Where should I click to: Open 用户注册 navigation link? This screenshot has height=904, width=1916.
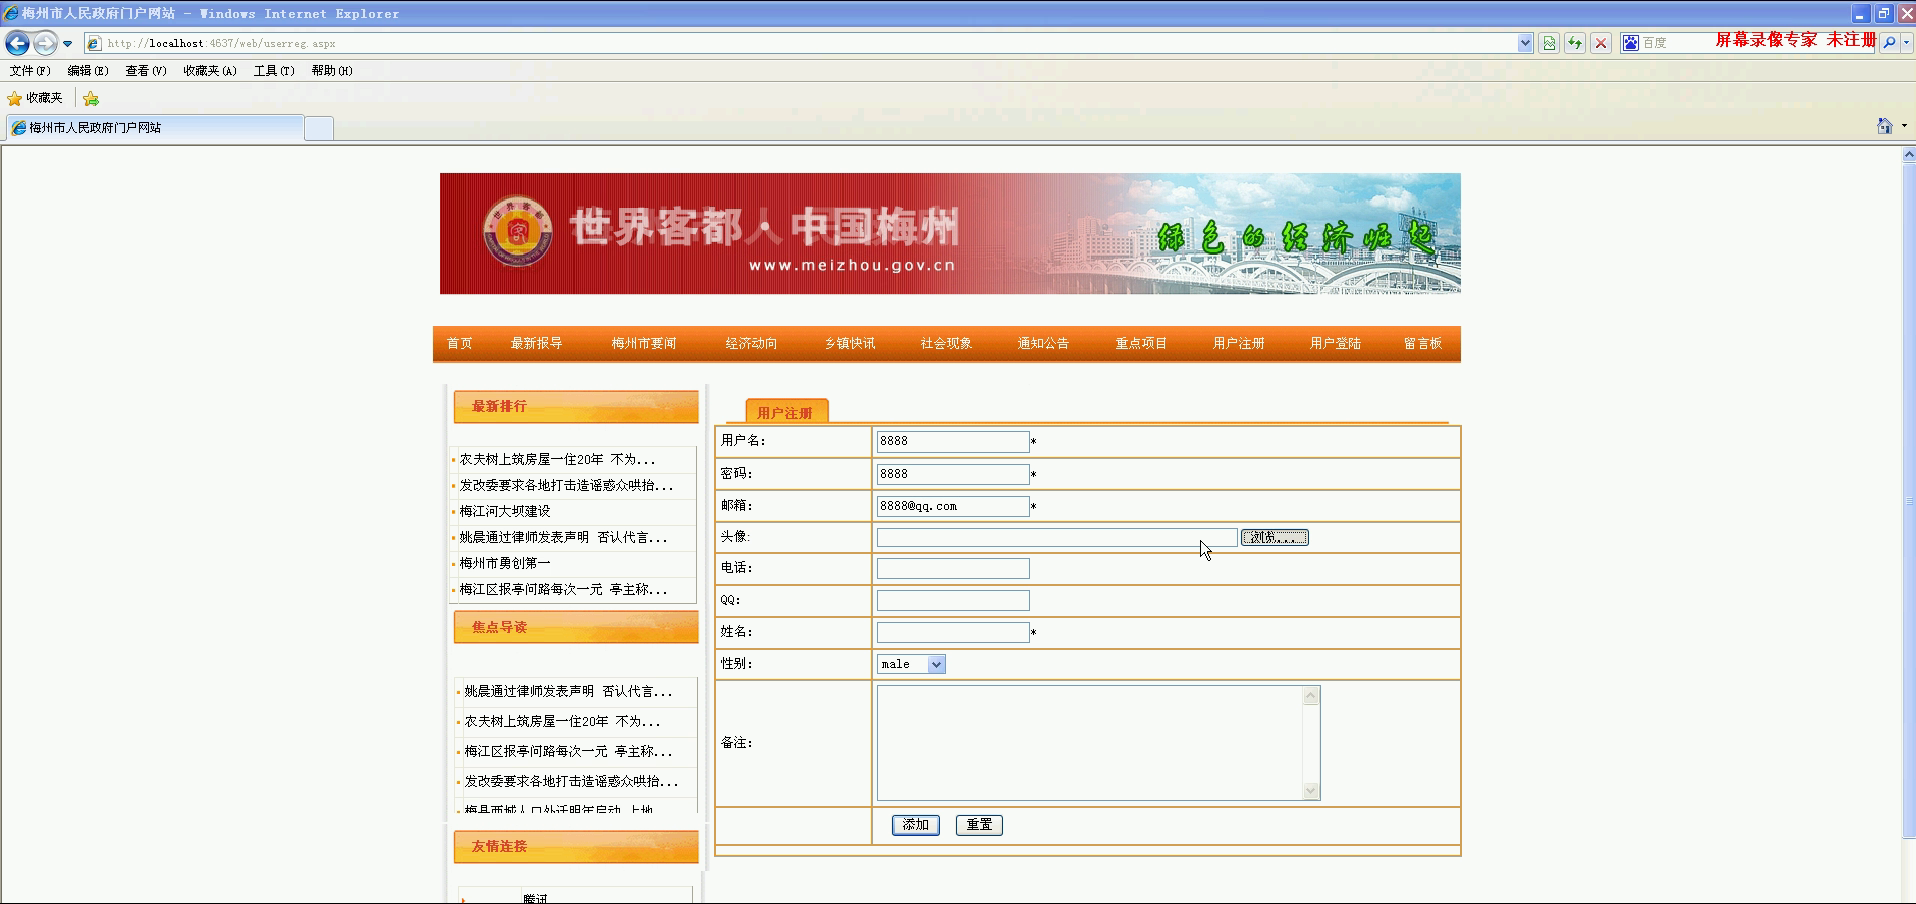(x=1239, y=343)
